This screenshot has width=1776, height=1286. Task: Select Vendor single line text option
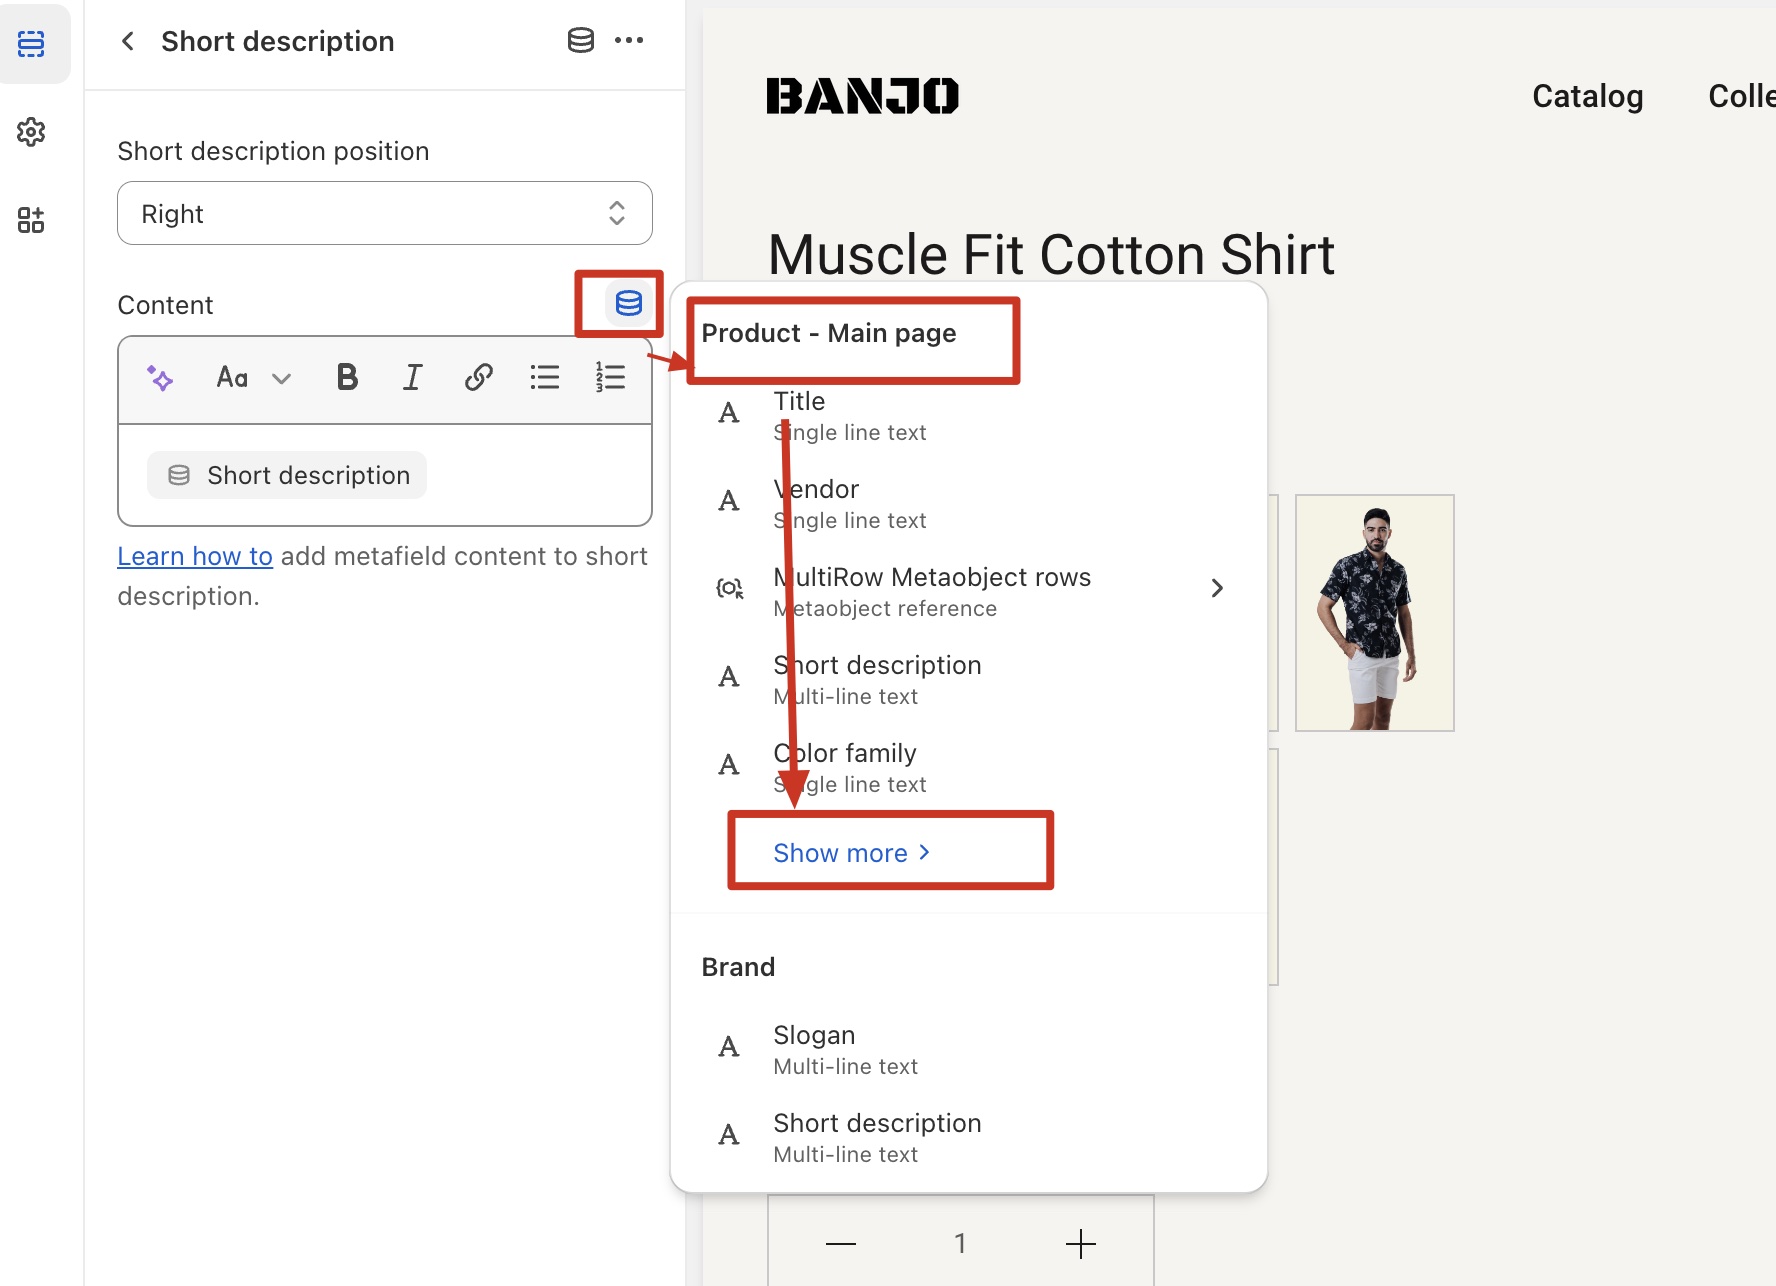[x=968, y=504]
